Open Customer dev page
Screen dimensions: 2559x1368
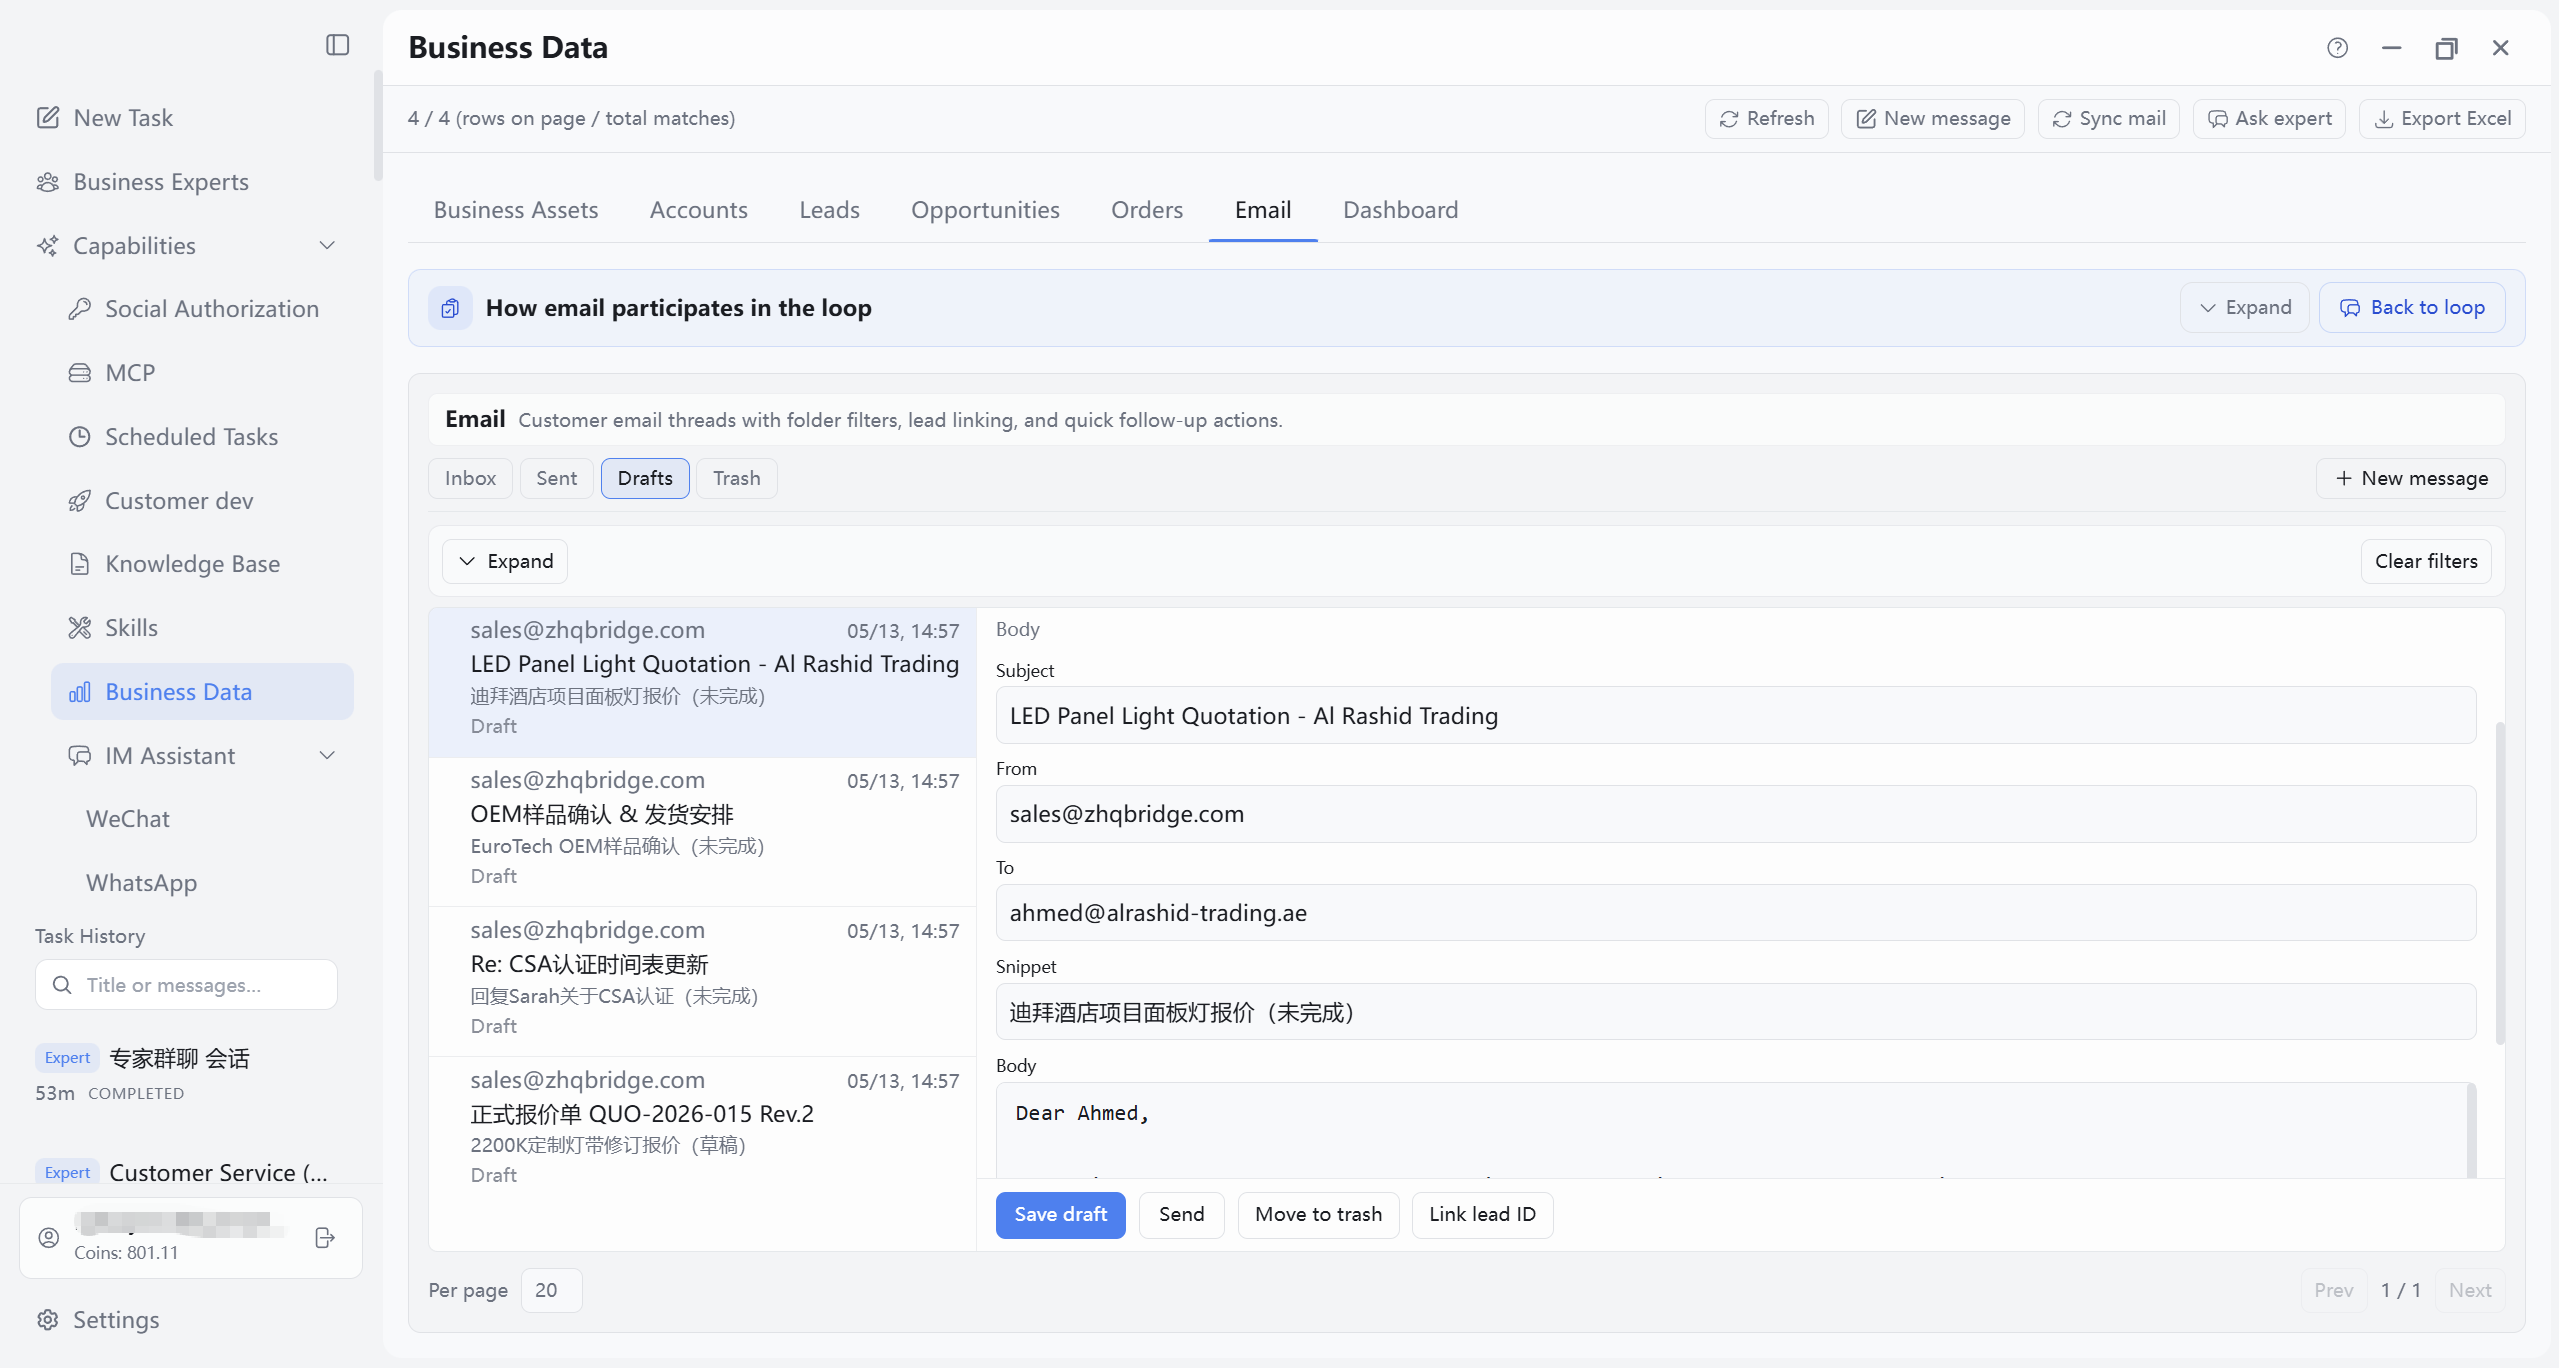pos(160,501)
